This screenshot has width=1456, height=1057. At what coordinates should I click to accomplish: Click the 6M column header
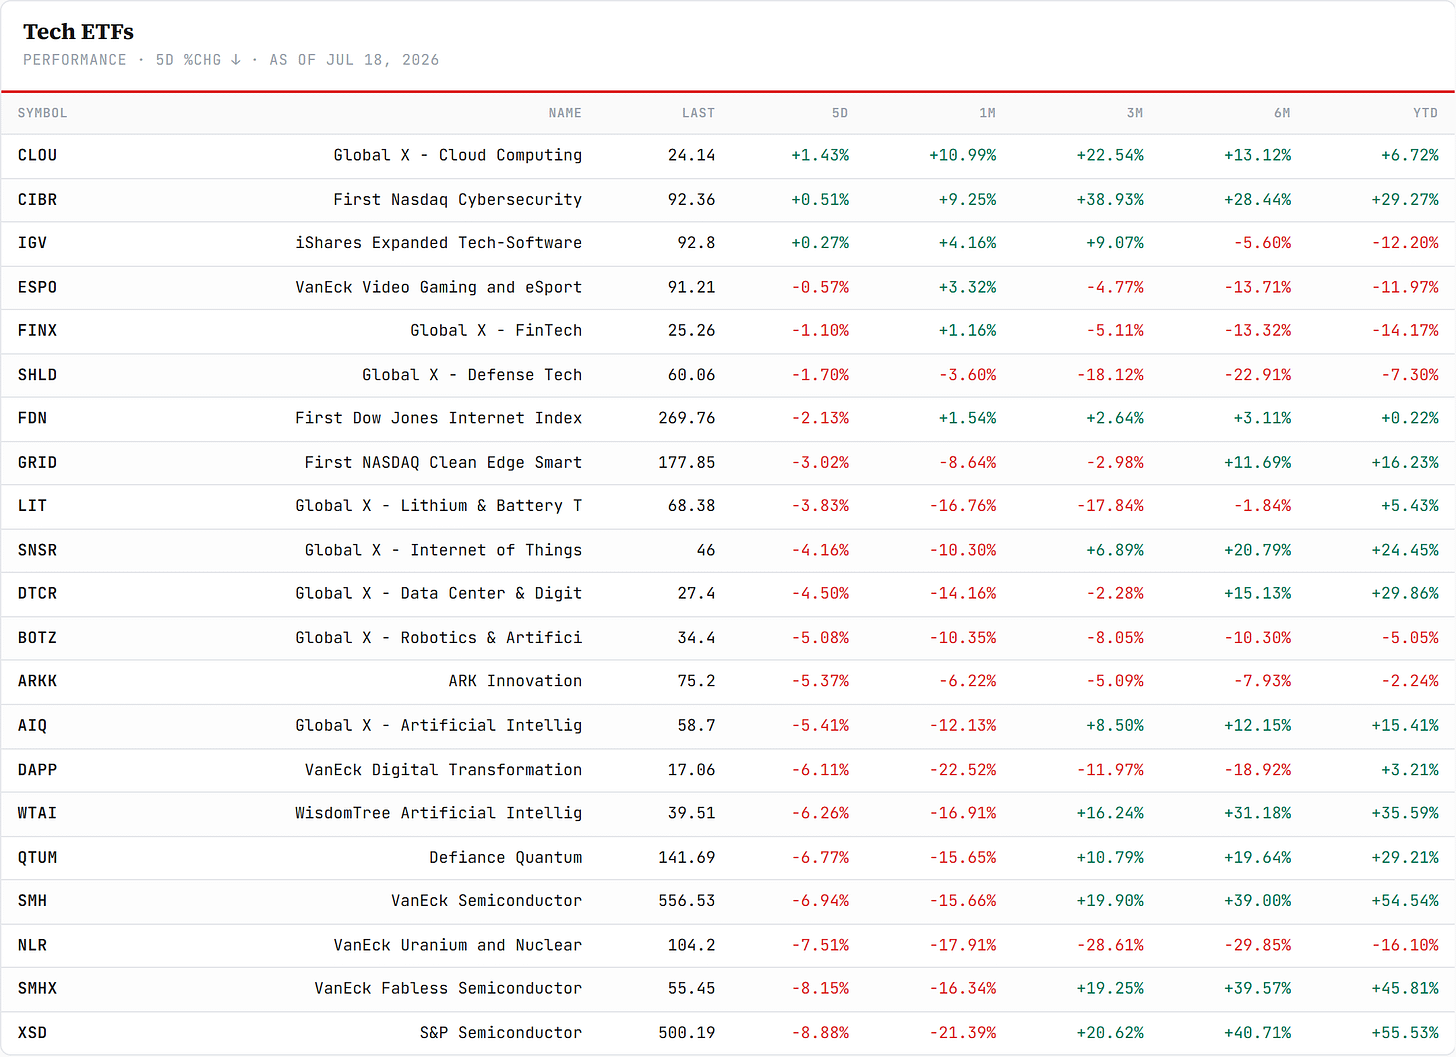1282,113
